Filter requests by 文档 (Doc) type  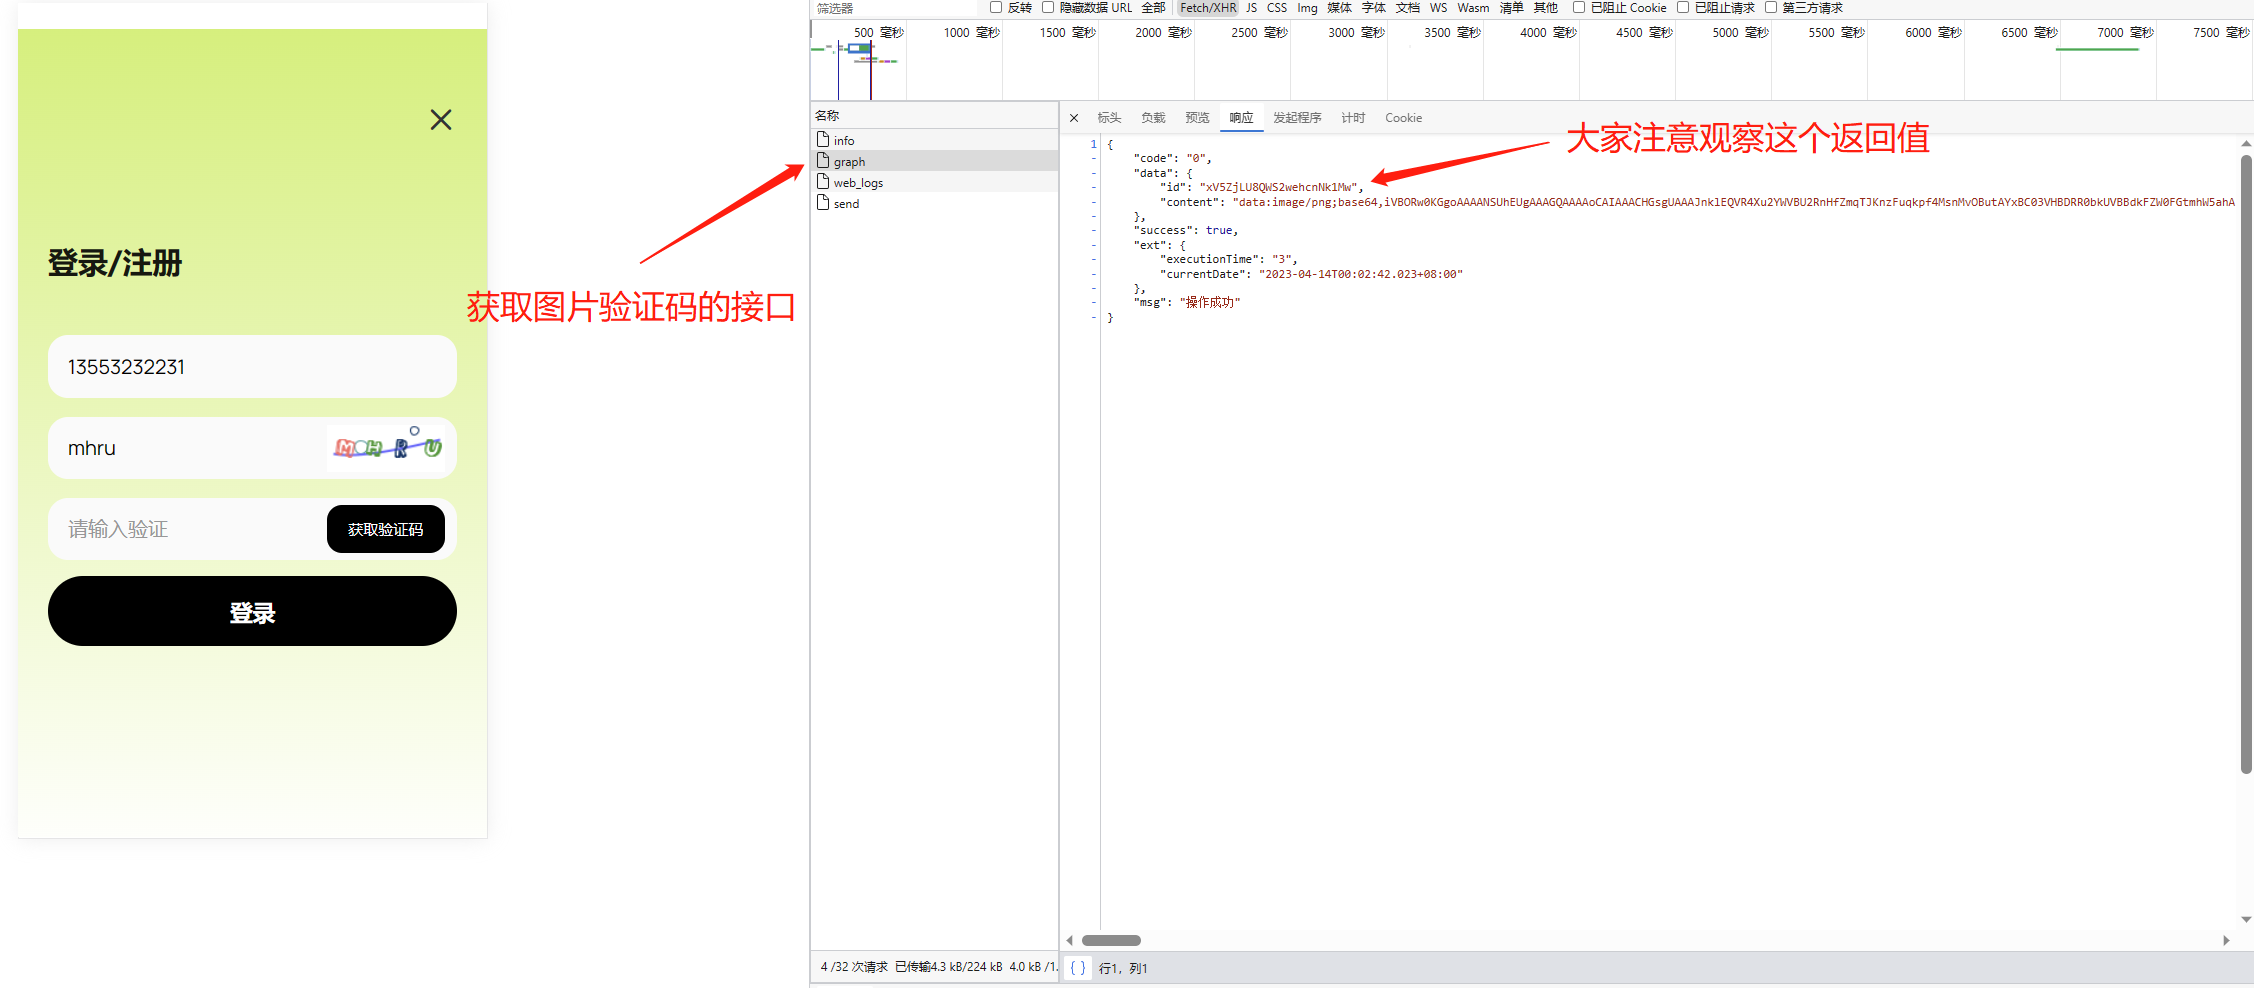(x=1408, y=8)
